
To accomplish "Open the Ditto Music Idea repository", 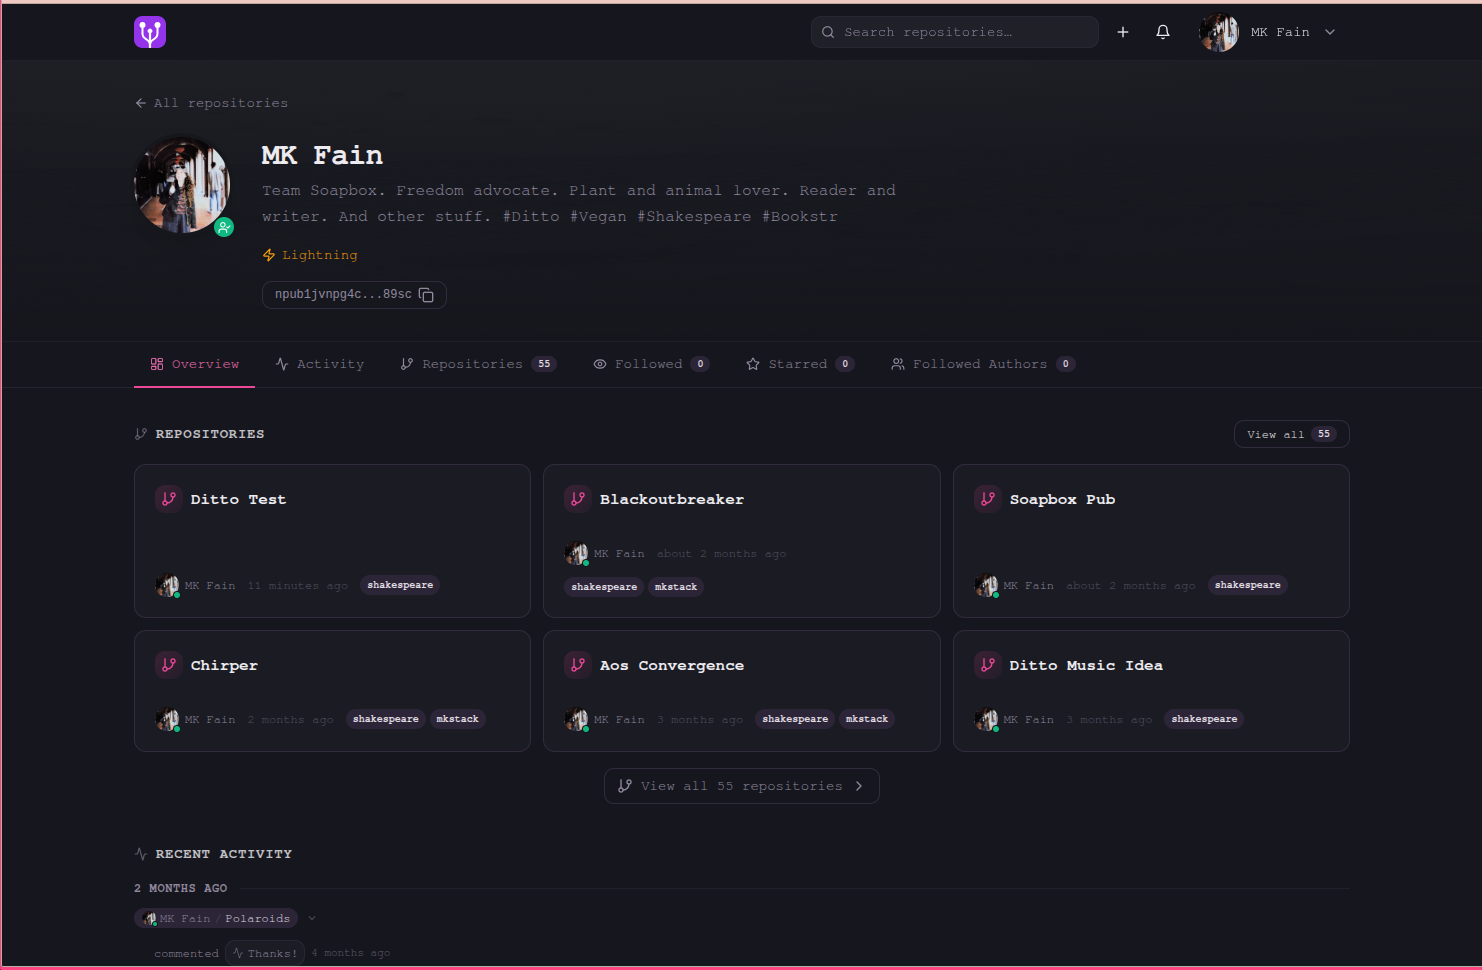I will (1086, 665).
